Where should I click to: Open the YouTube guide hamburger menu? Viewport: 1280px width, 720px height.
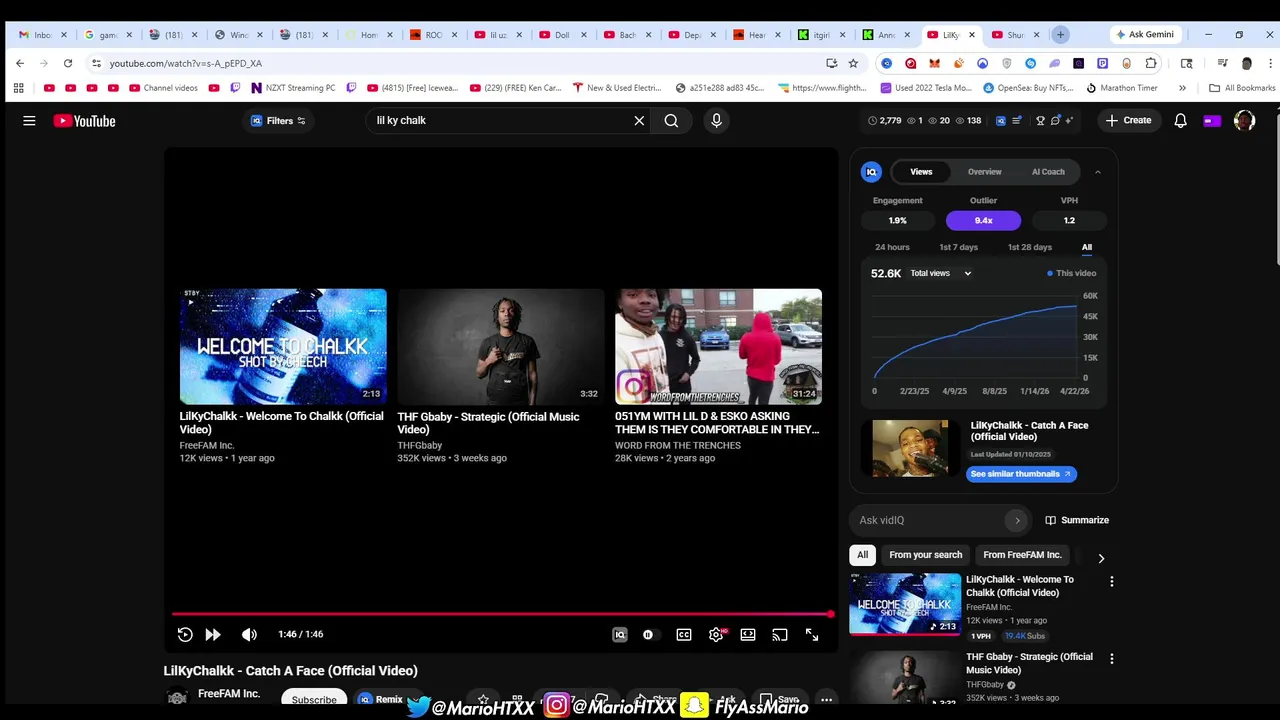(x=29, y=121)
